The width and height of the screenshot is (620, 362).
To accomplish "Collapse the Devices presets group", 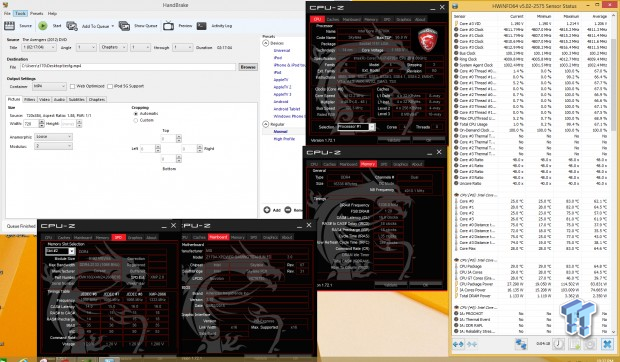I will tap(266, 43).
